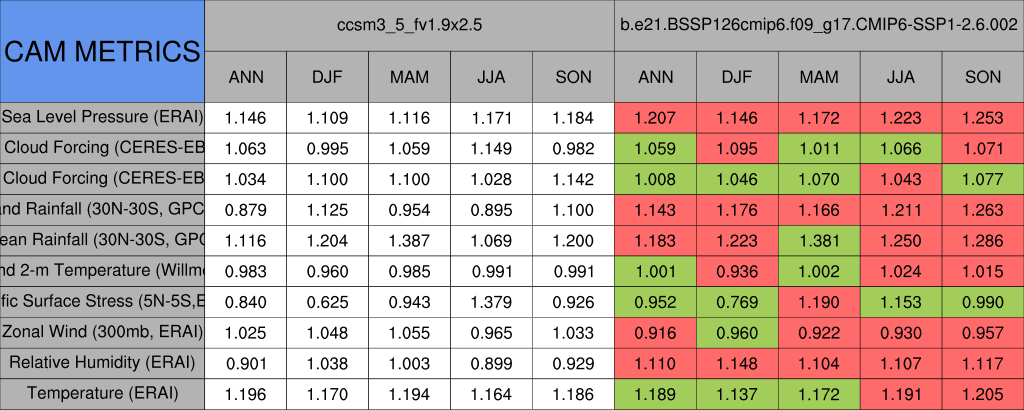Open the 2-m Temperature (Willmott) row label
Viewport: 1024px width, 410px height.
click(102, 270)
